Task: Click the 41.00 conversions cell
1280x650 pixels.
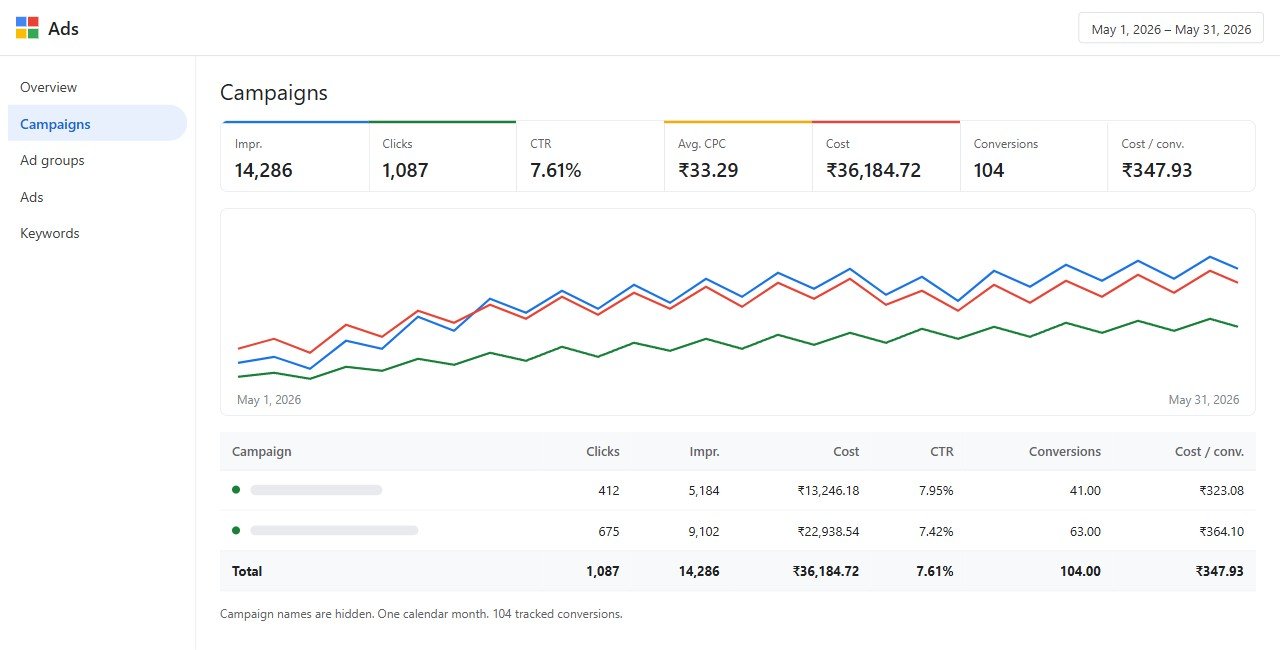Action: point(1085,491)
